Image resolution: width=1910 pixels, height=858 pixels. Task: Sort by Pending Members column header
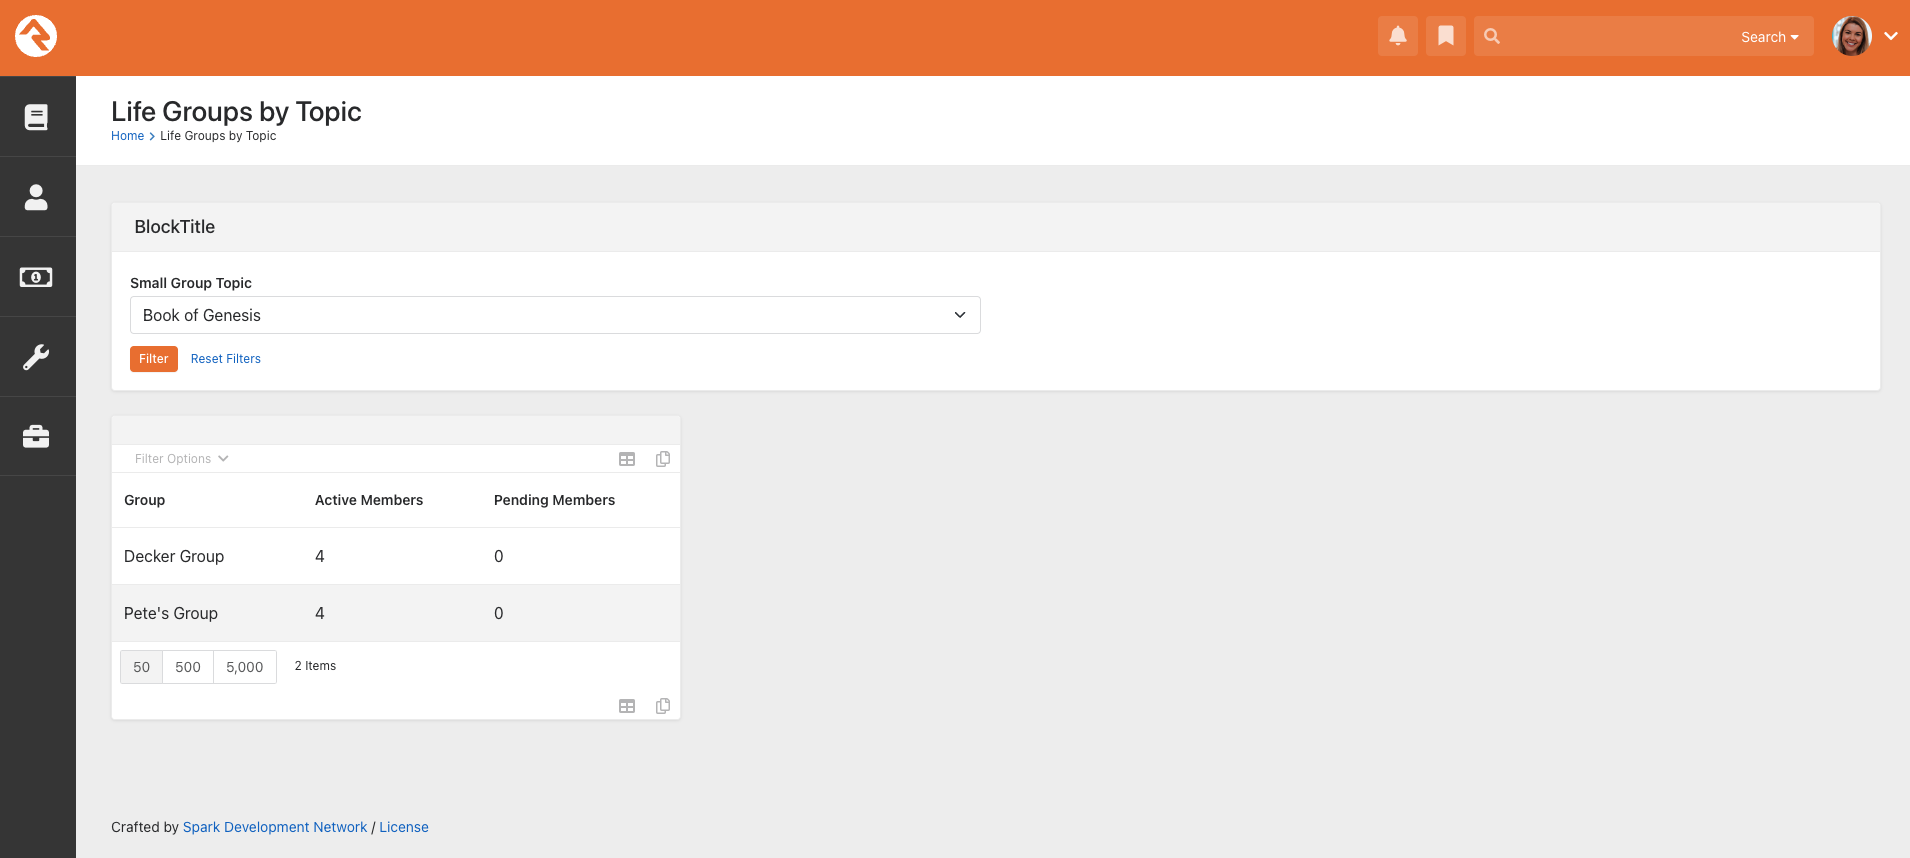pos(554,500)
